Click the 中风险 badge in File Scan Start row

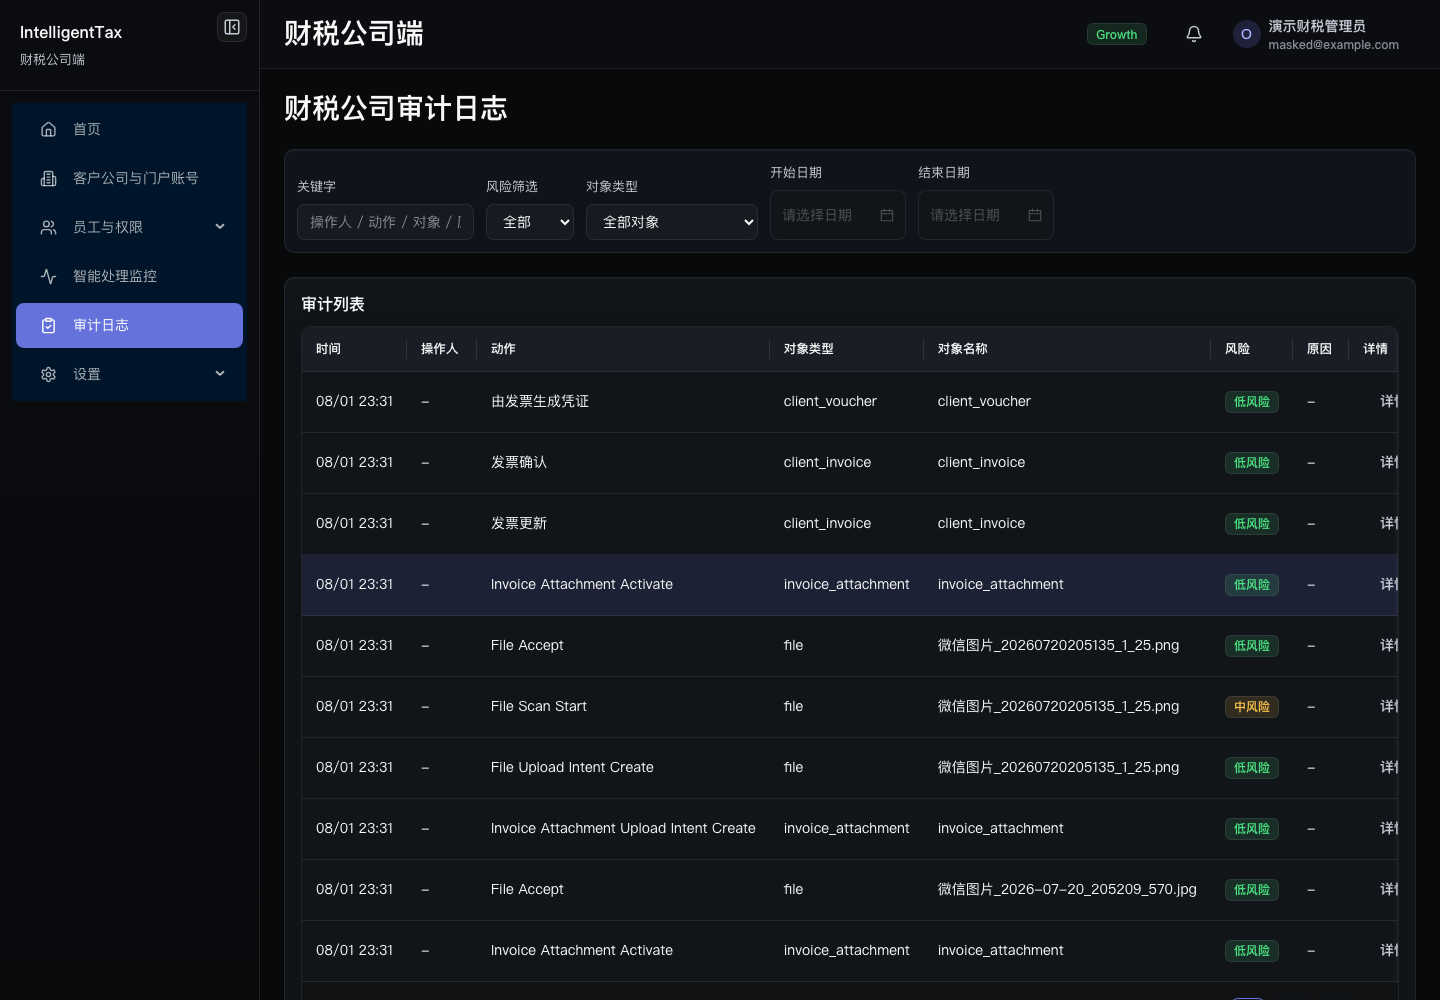(x=1252, y=707)
